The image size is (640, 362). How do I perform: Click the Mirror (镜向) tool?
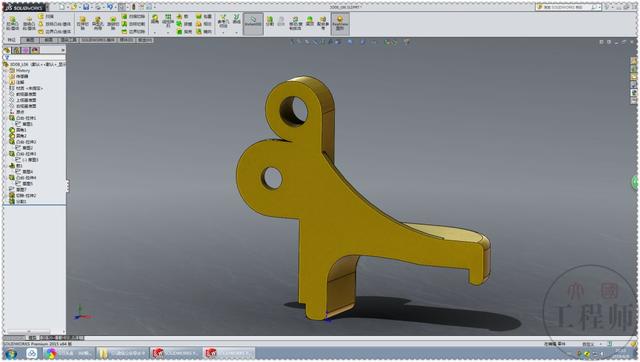pyautogui.click(x=204, y=31)
